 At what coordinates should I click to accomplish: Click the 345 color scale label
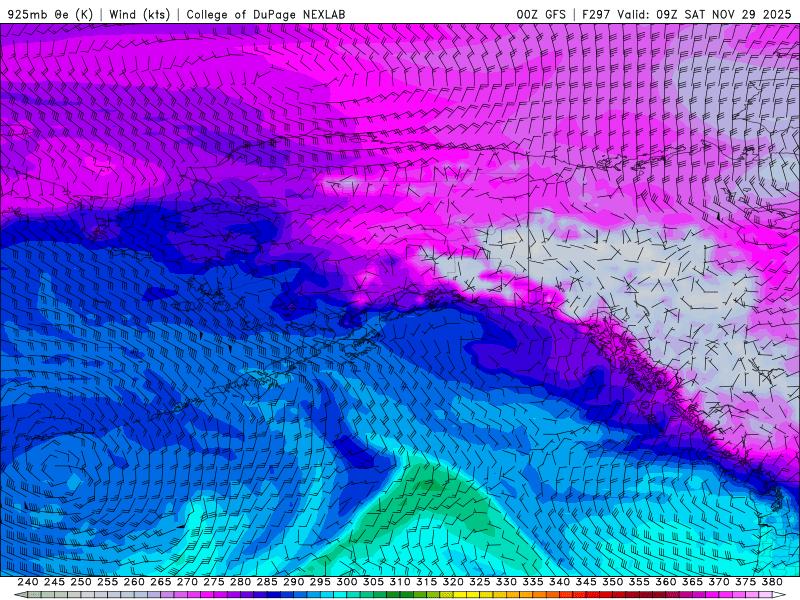click(x=586, y=582)
